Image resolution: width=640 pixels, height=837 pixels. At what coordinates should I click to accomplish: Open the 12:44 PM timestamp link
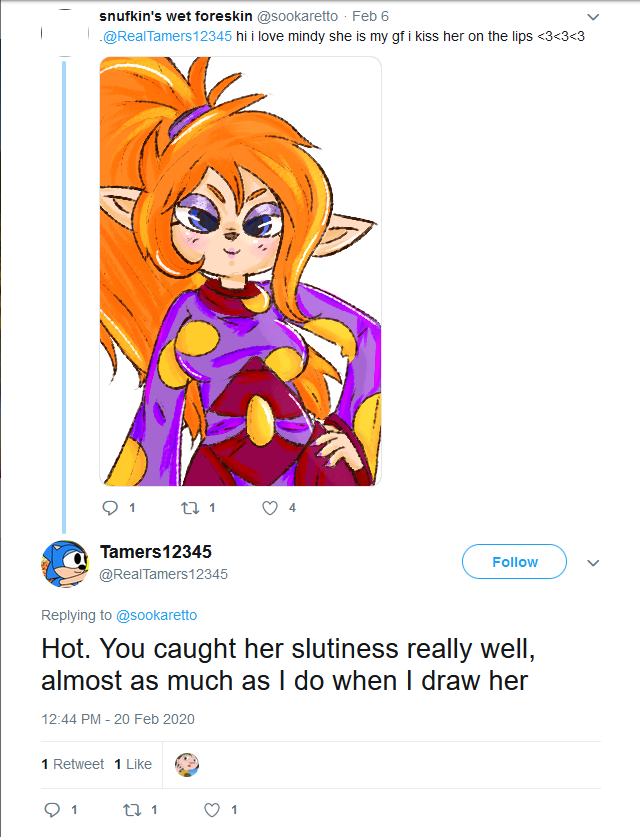[117, 719]
